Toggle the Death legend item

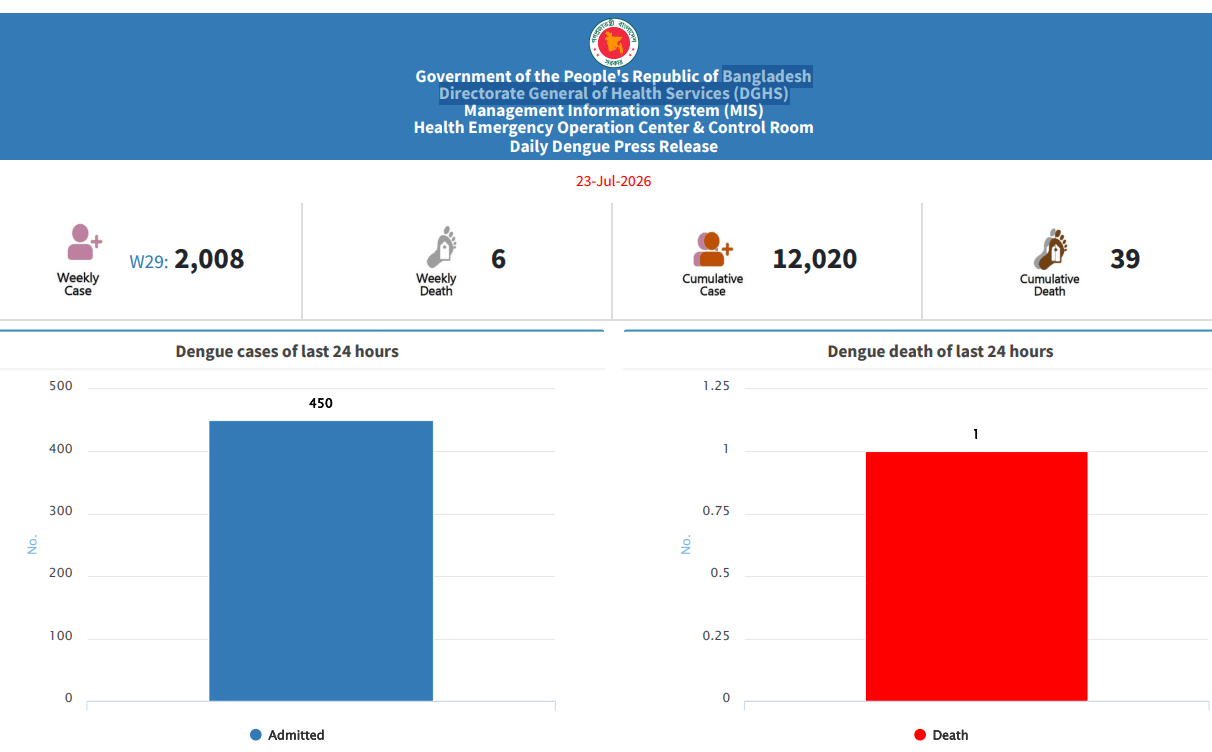point(941,735)
